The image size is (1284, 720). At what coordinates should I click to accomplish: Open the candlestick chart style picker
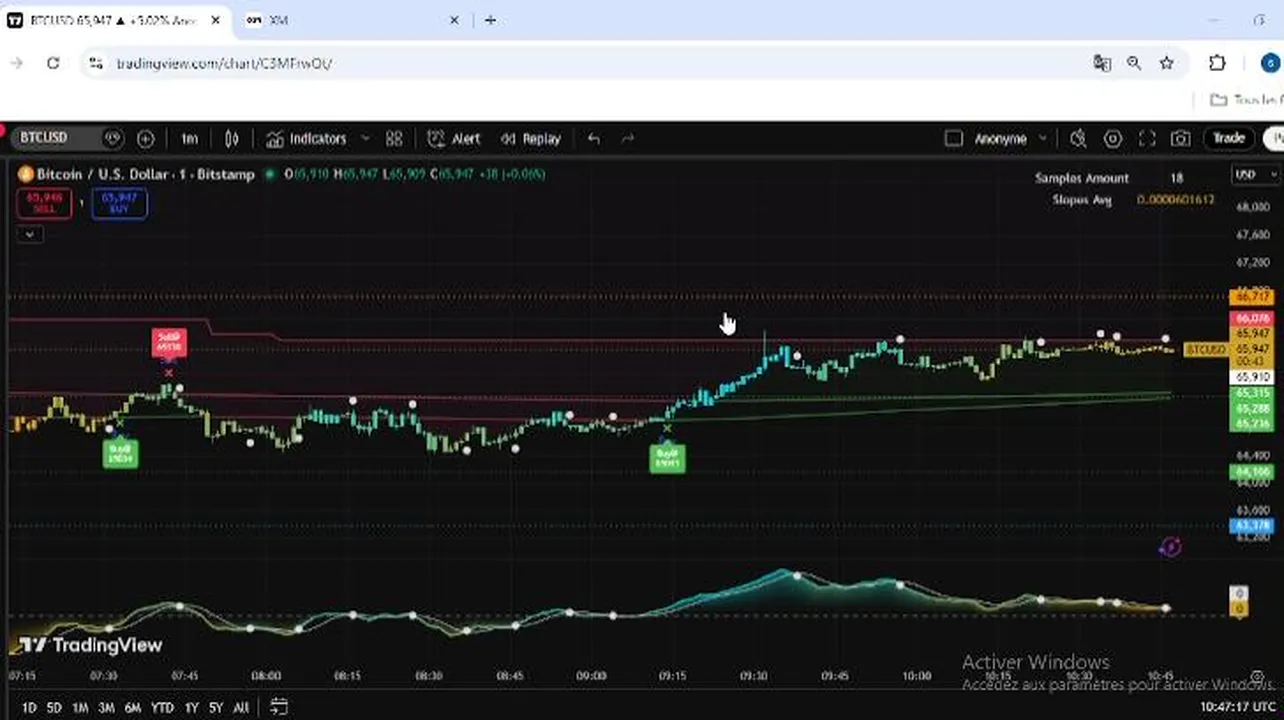coord(232,139)
